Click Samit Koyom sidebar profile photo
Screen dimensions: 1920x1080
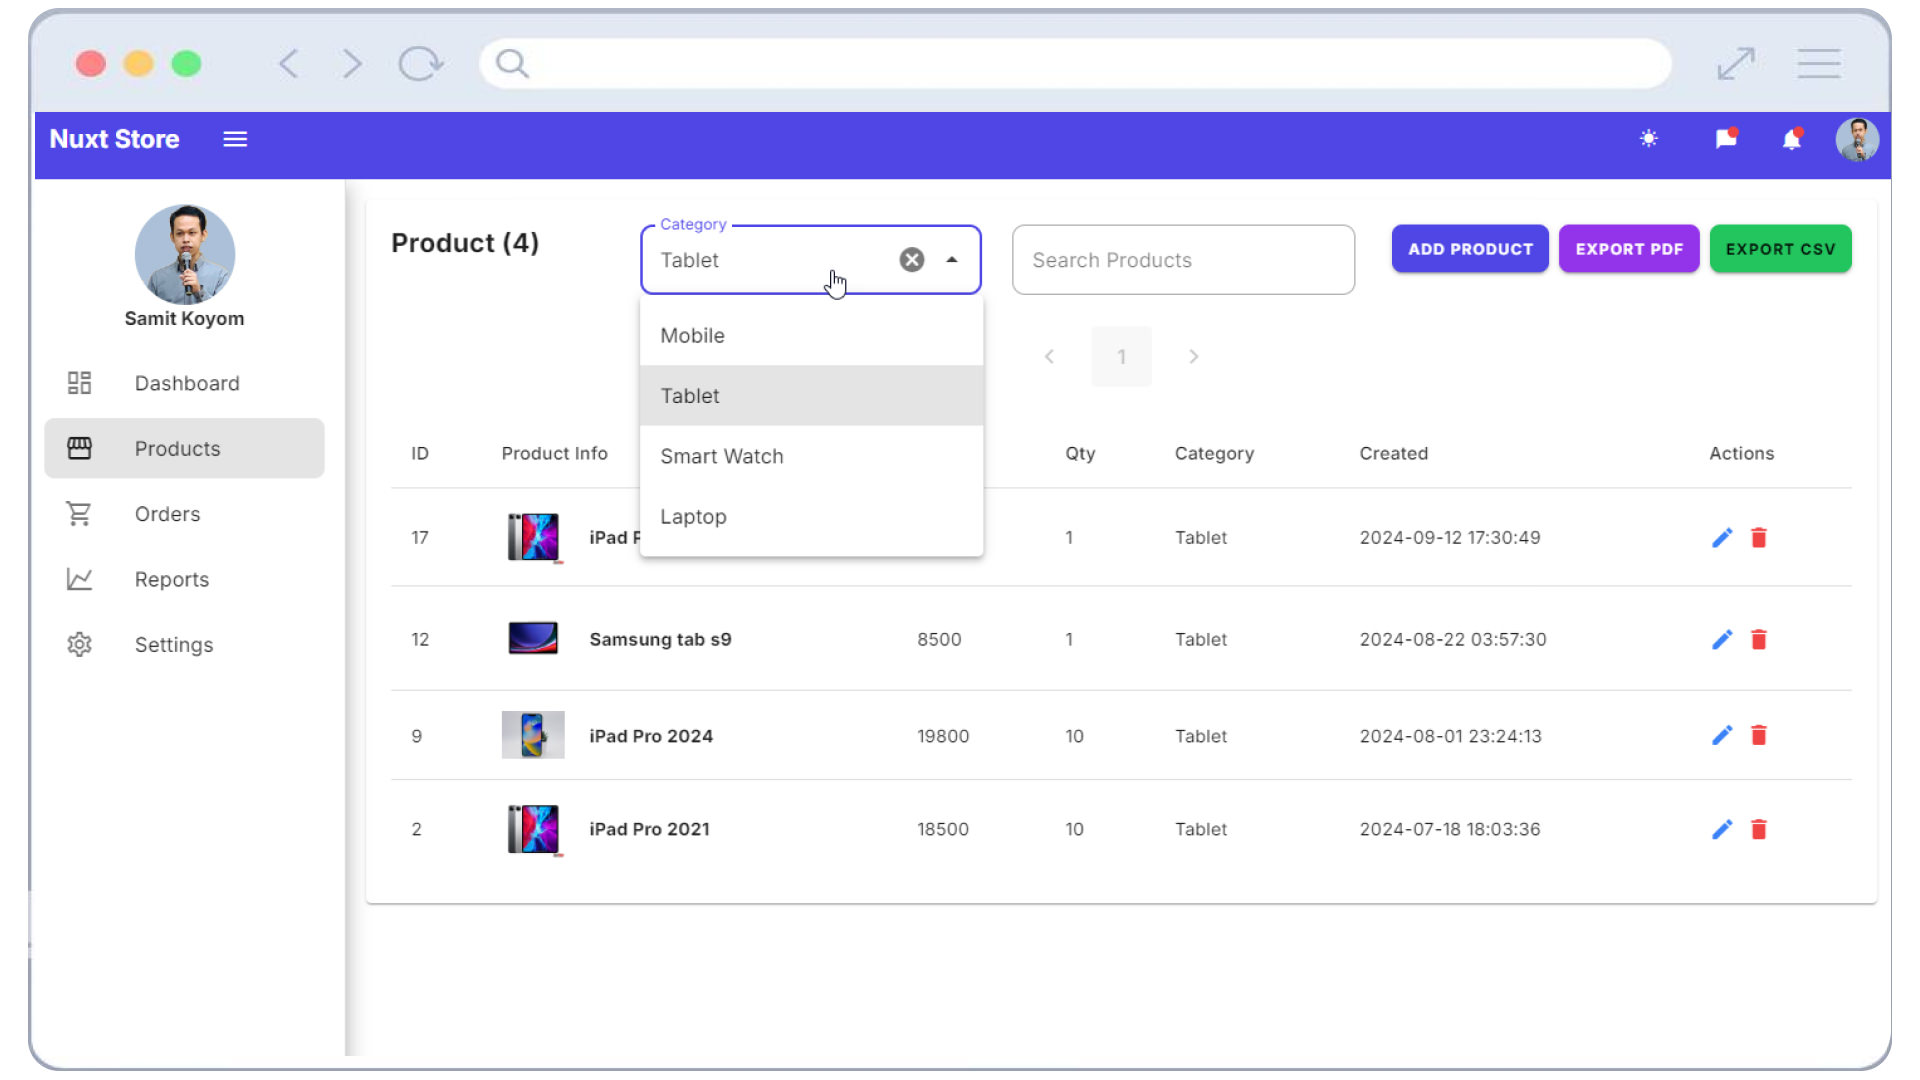[185, 254]
